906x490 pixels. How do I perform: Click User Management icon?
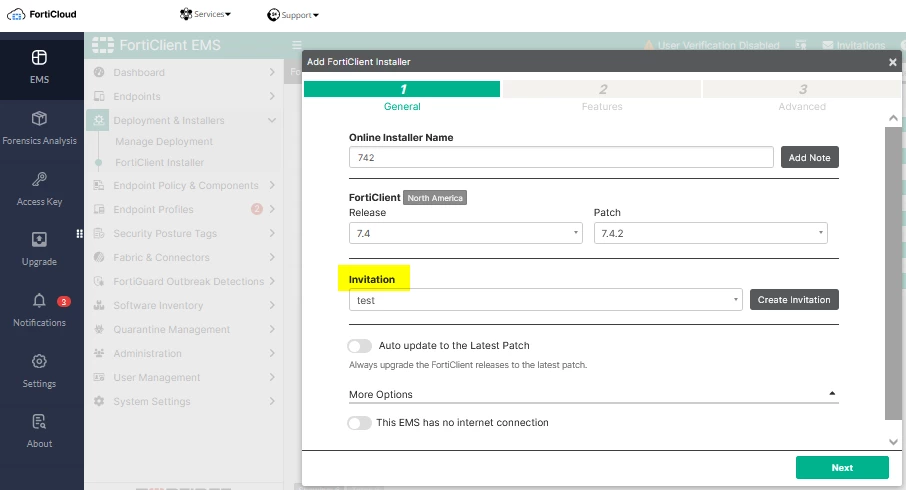[99, 377]
